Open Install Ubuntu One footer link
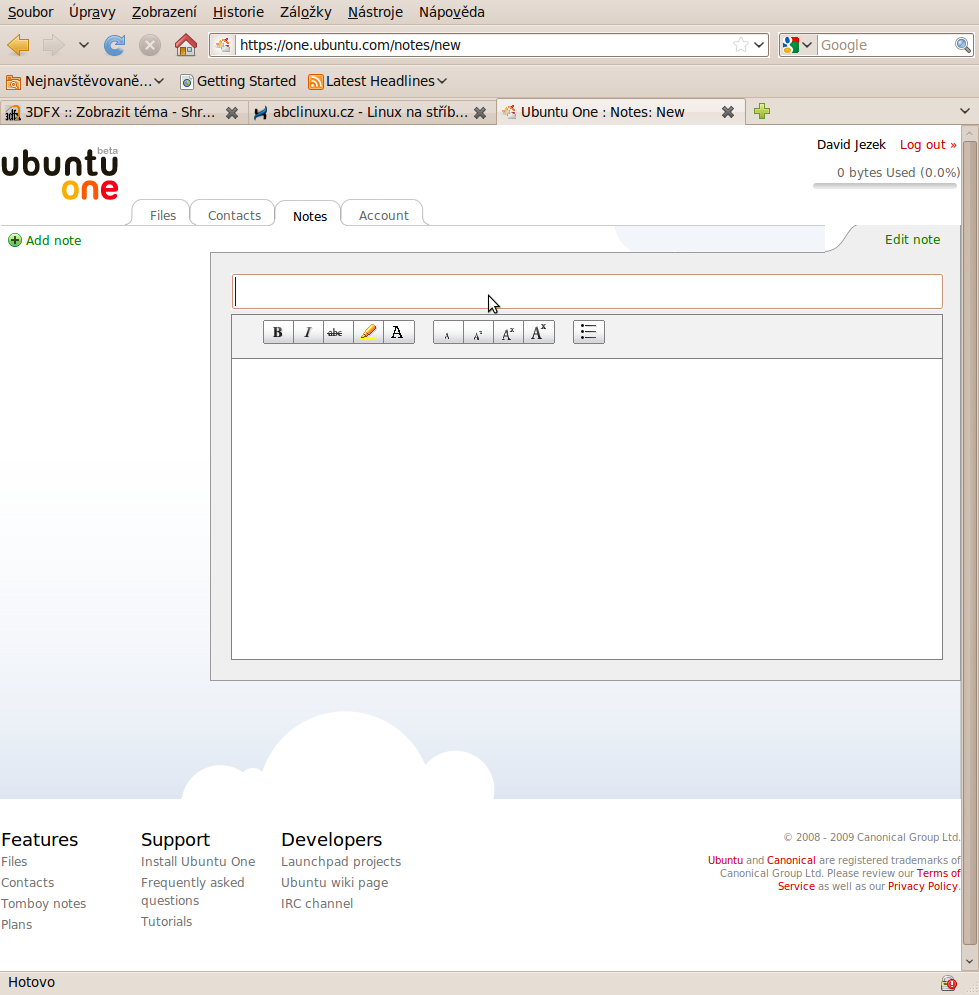Viewport: 979px width, 995px height. (198, 862)
